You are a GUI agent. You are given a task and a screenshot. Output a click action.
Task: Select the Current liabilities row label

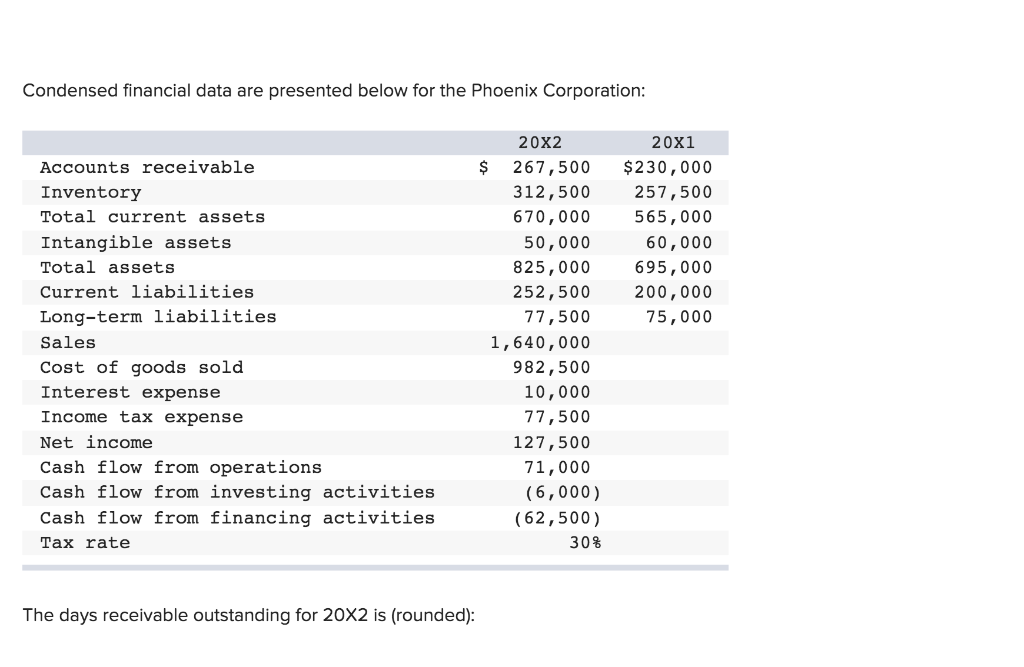coord(147,292)
